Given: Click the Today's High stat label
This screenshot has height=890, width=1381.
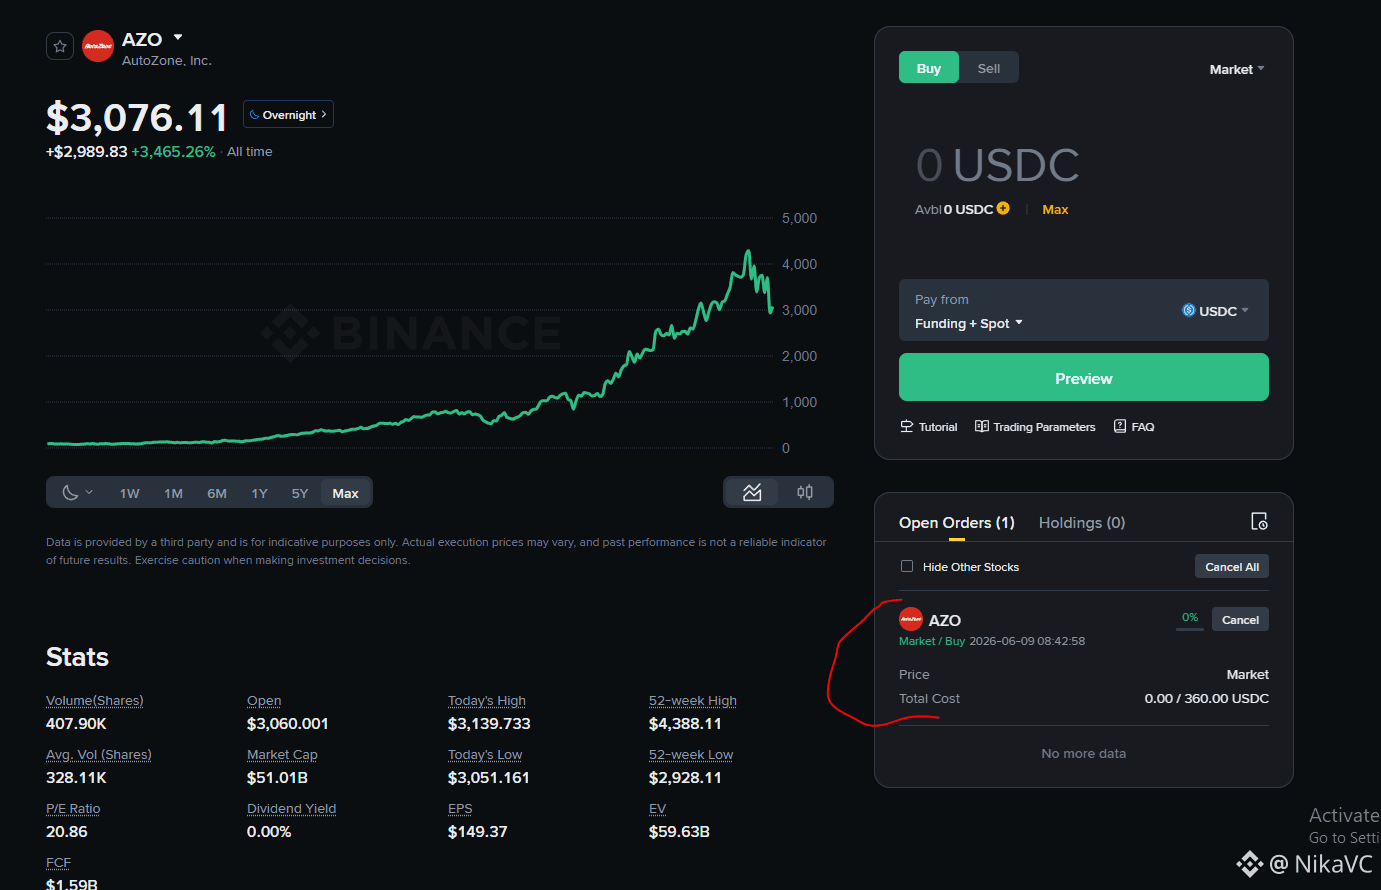Looking at the screenshot, I should [x=487, y=700].
